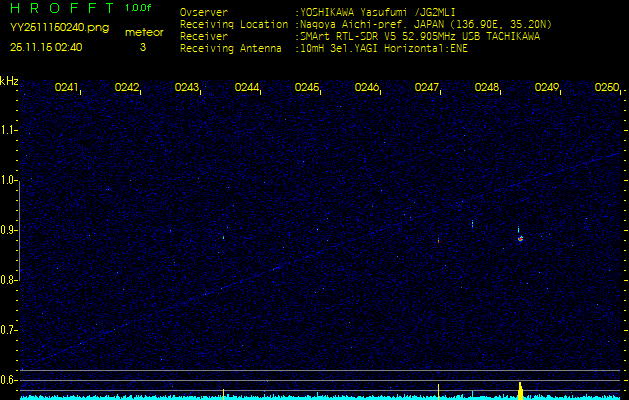The width and height of the screenshot is (629, 400).
Task: Select the 26.11.16 02:40 timestamp
Action: [x=46, y=46]
